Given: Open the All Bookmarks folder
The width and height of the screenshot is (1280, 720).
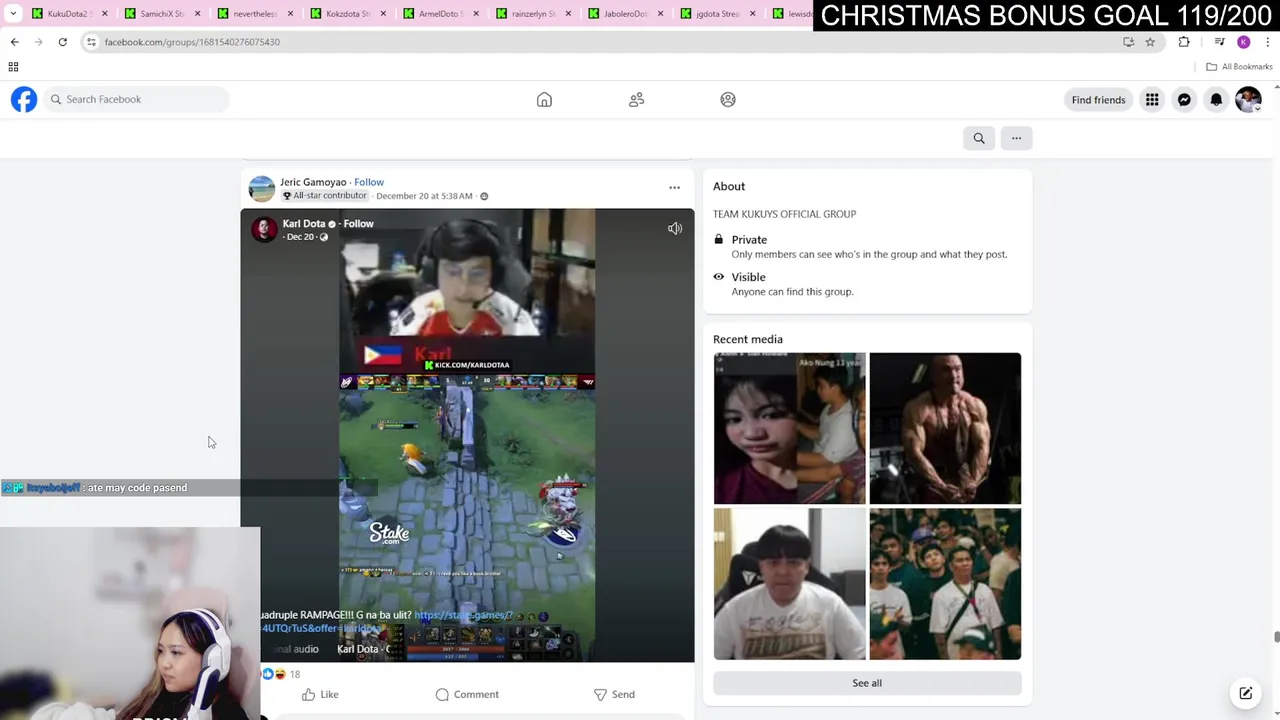Looking at the screenshot, I should 1239,67.
